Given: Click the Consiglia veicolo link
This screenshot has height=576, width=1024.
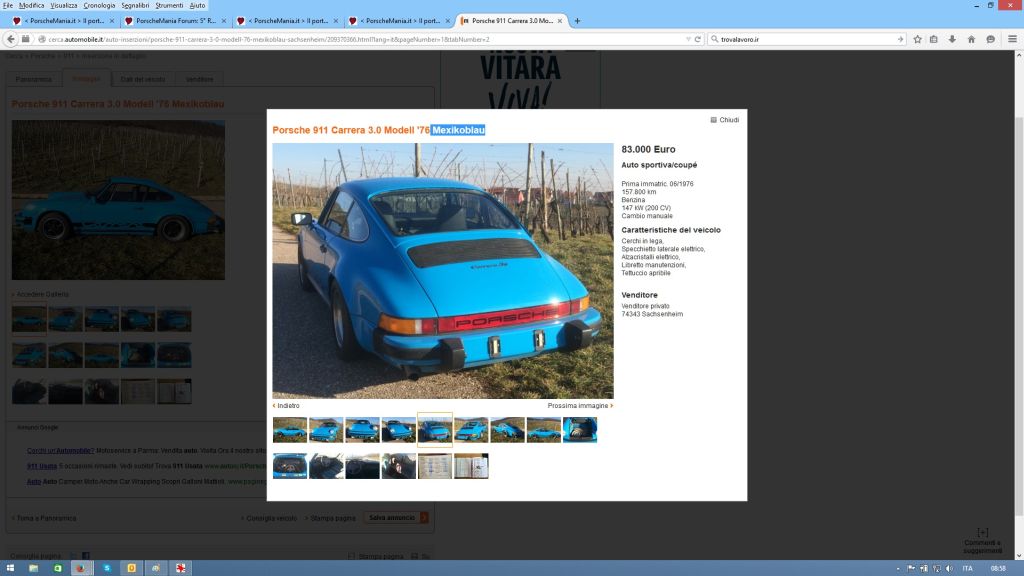Looking at the screenshot, I should tap(269, 519).
